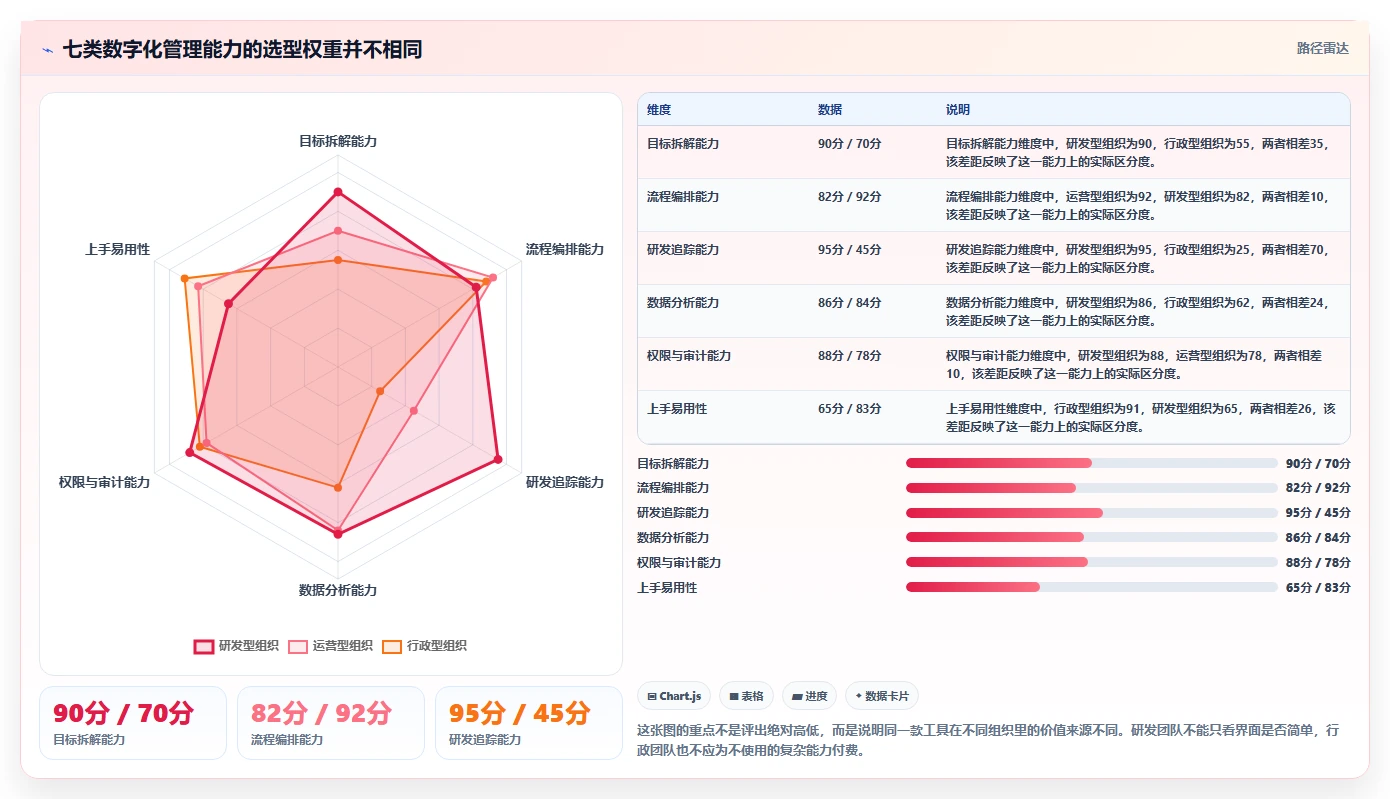Screen dimensions: 1390x799
Task: Click the 目标拆解能力 progress bar
Action: tap(1092, 463)
